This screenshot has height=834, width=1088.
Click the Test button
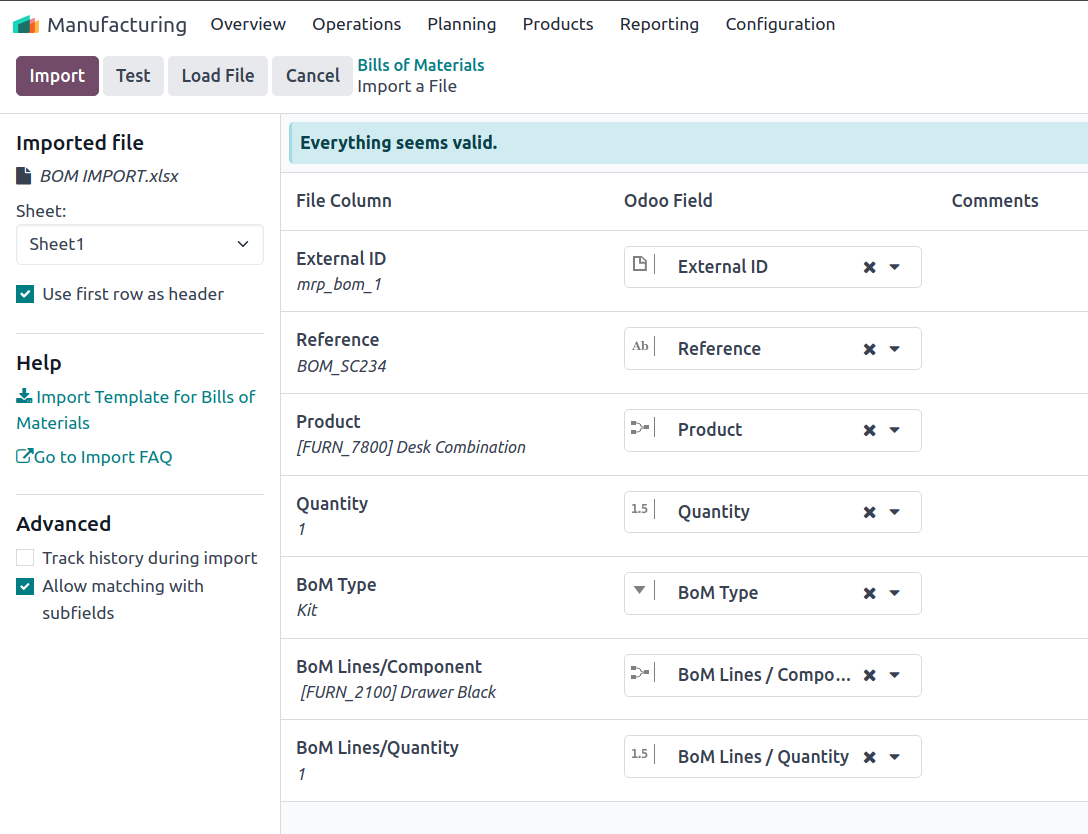tap(133, 76)
